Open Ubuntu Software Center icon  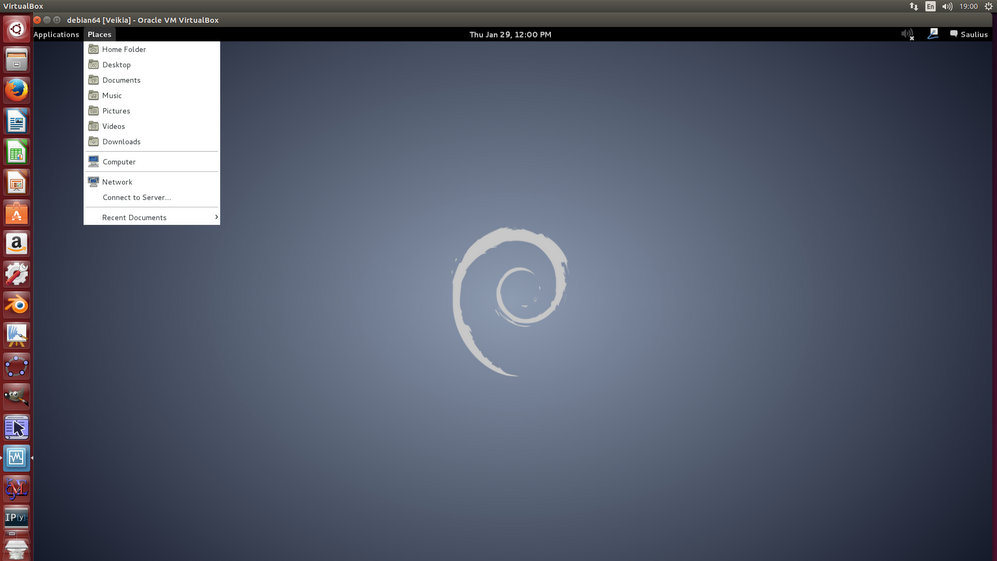[16, 213]
